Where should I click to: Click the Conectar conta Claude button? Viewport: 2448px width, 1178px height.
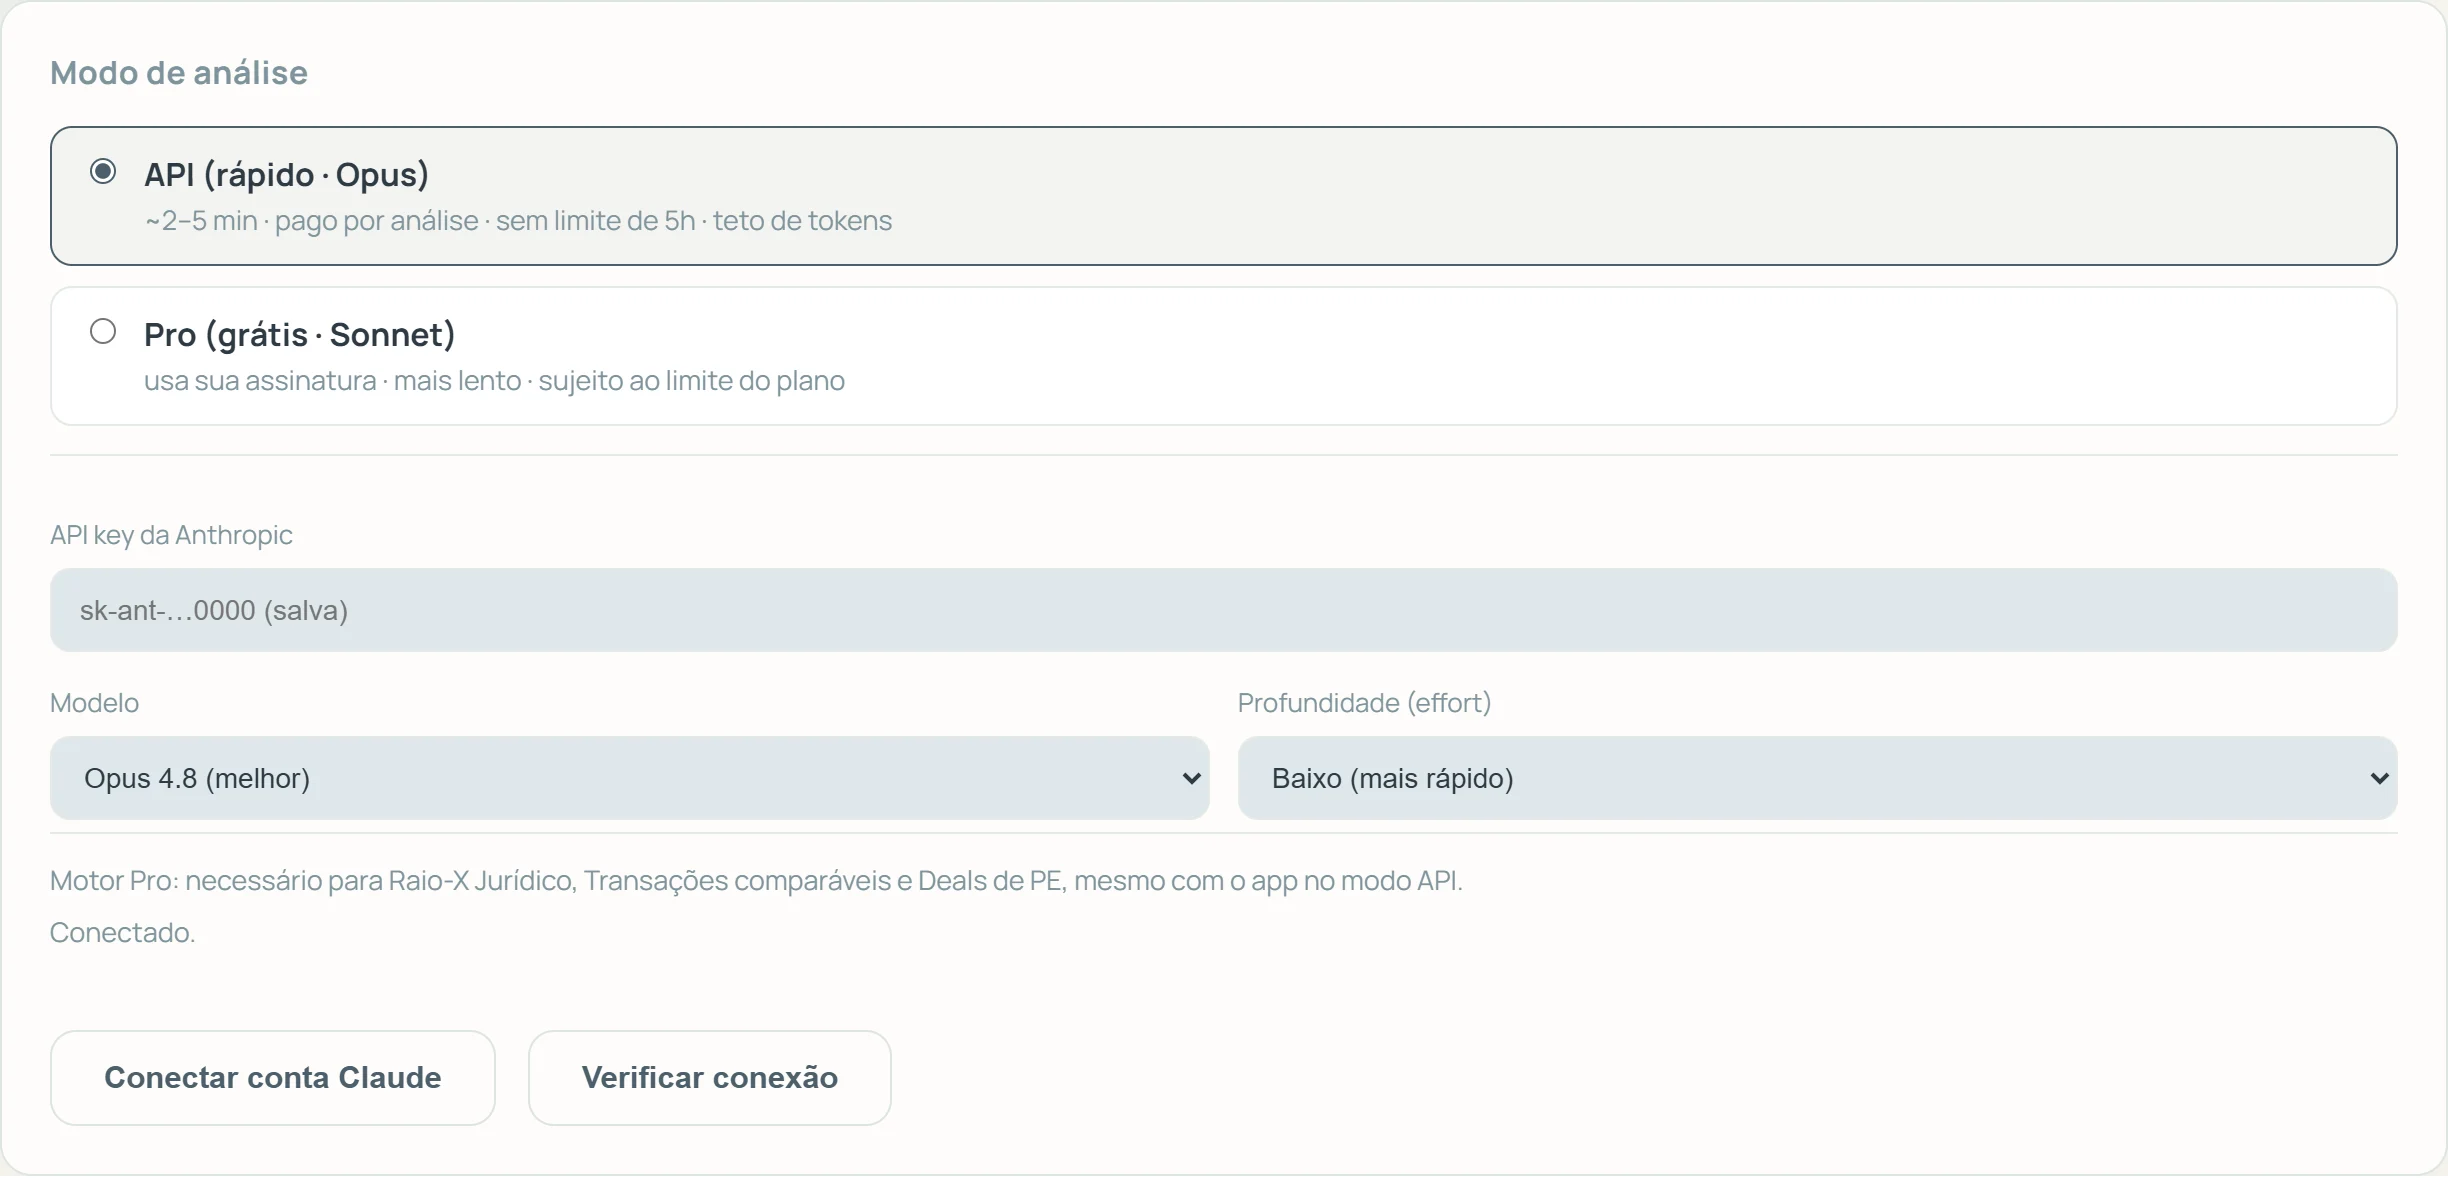point(273,1078)
